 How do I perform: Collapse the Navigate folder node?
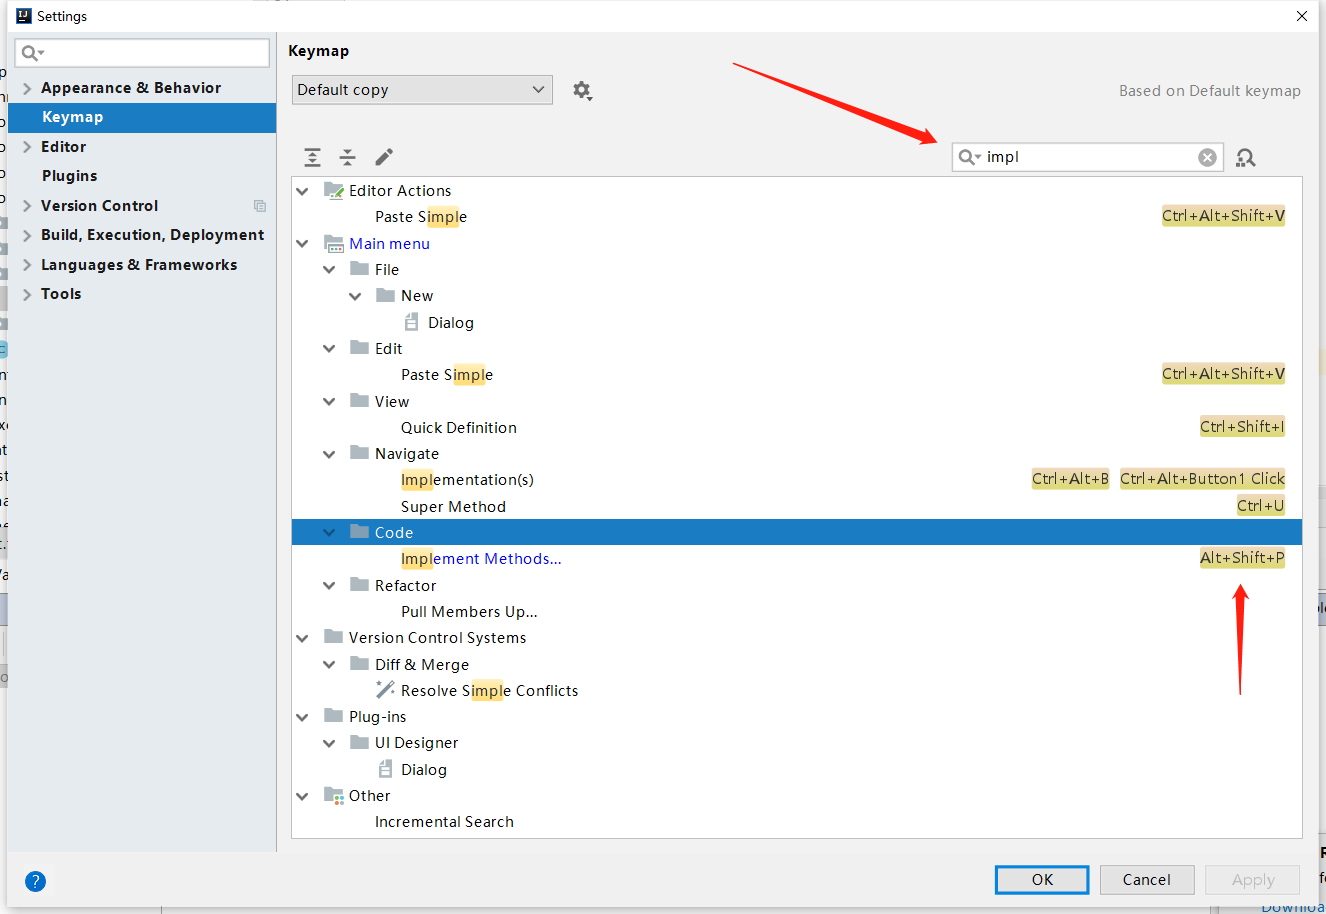point(329,454)
